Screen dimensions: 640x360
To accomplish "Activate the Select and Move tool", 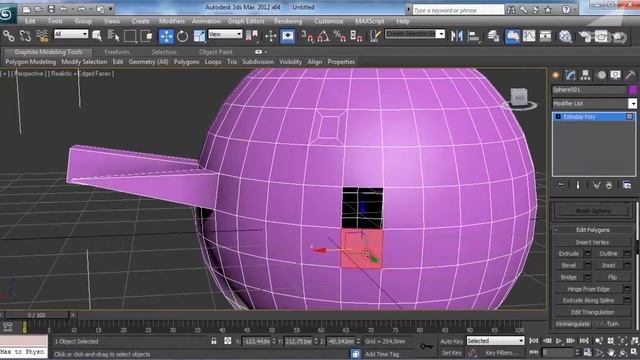I will coord(166,36).
